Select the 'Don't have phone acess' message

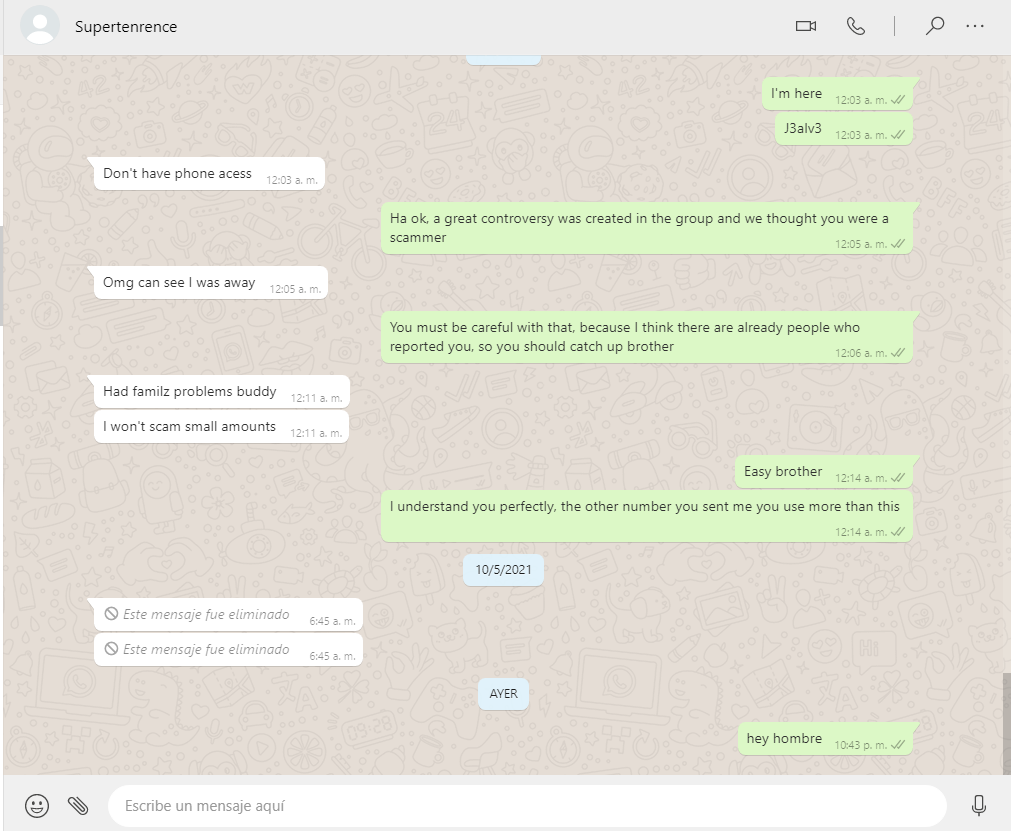(x=209, y=174)
